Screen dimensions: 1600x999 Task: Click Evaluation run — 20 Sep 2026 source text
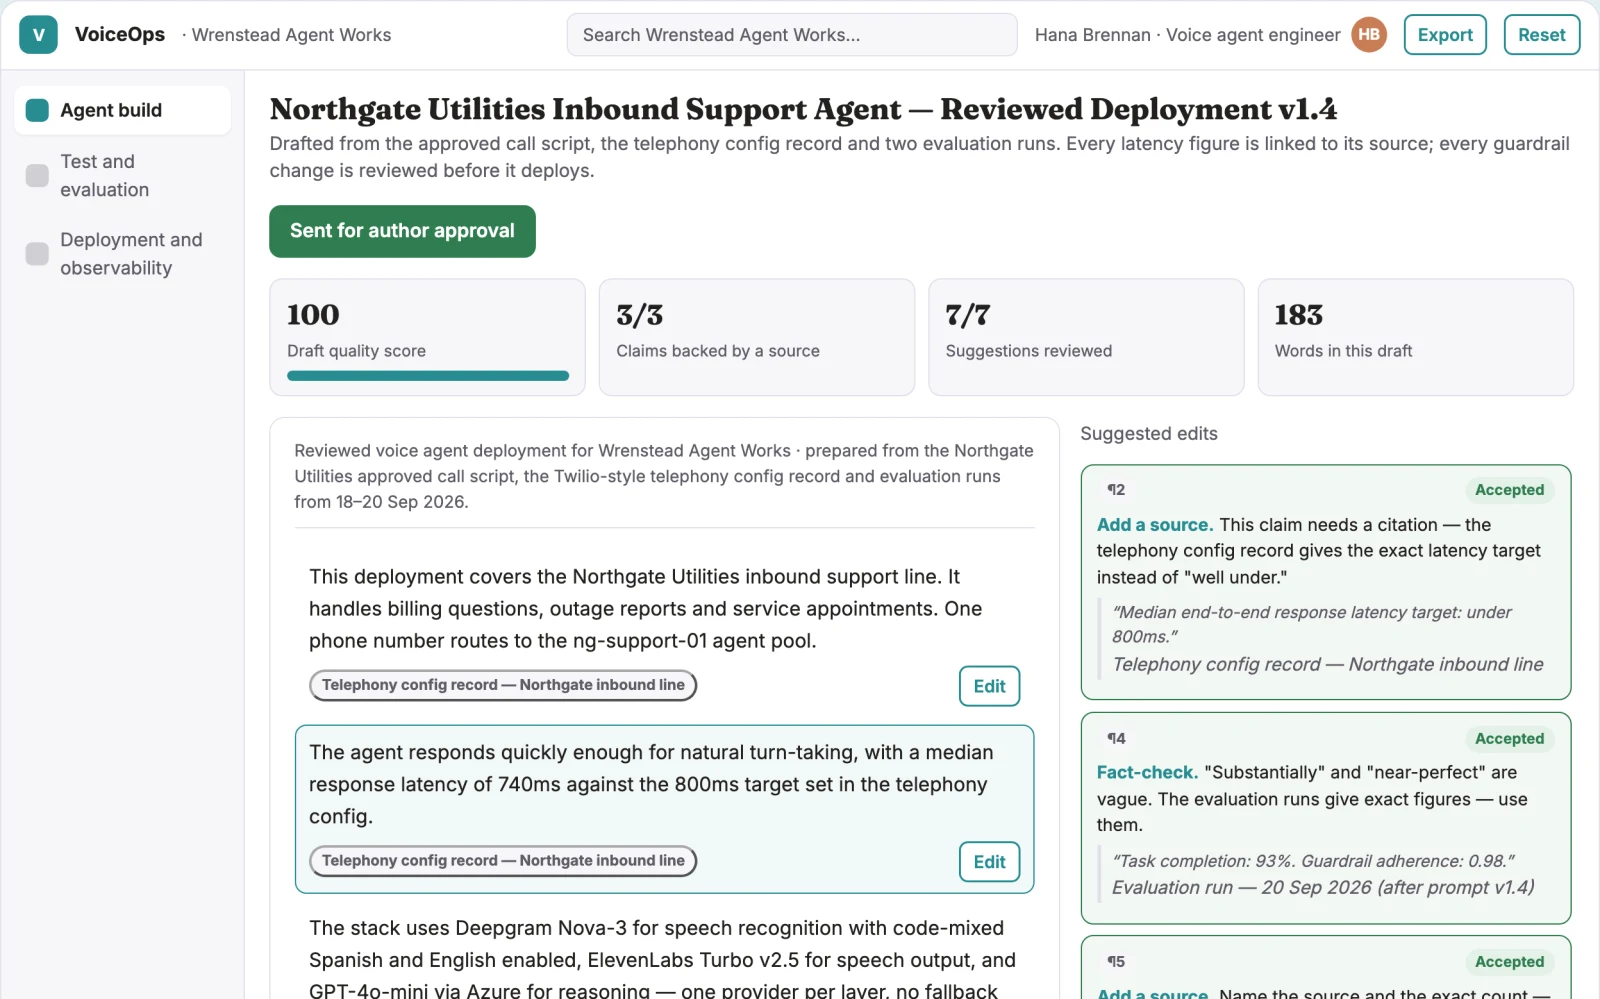(1323, 888)
